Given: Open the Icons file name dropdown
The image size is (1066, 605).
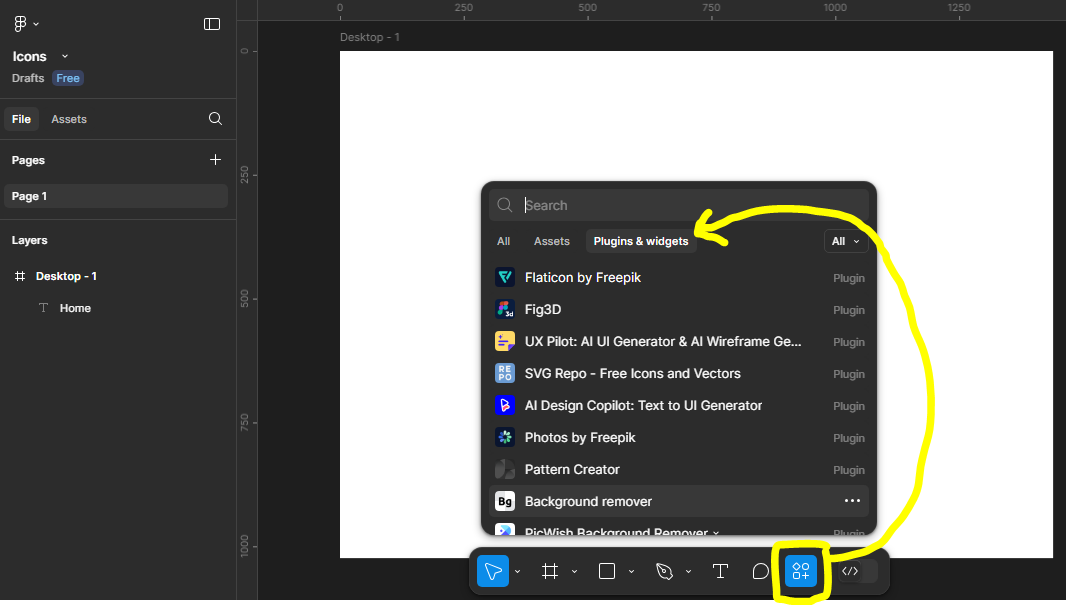Looking at the screenshot, I should pos(64,56).
